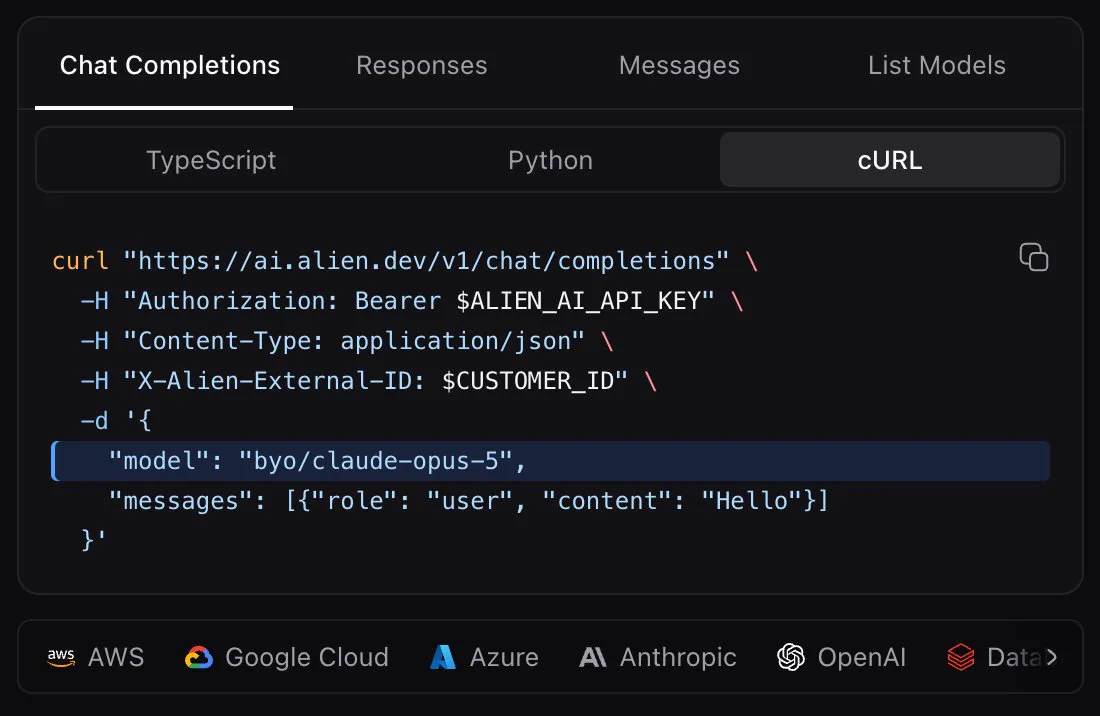The image size is (1100, 716).
Task: Choose the OpenAI provider label
Action: pyautogui.click(x=861, y=657)
